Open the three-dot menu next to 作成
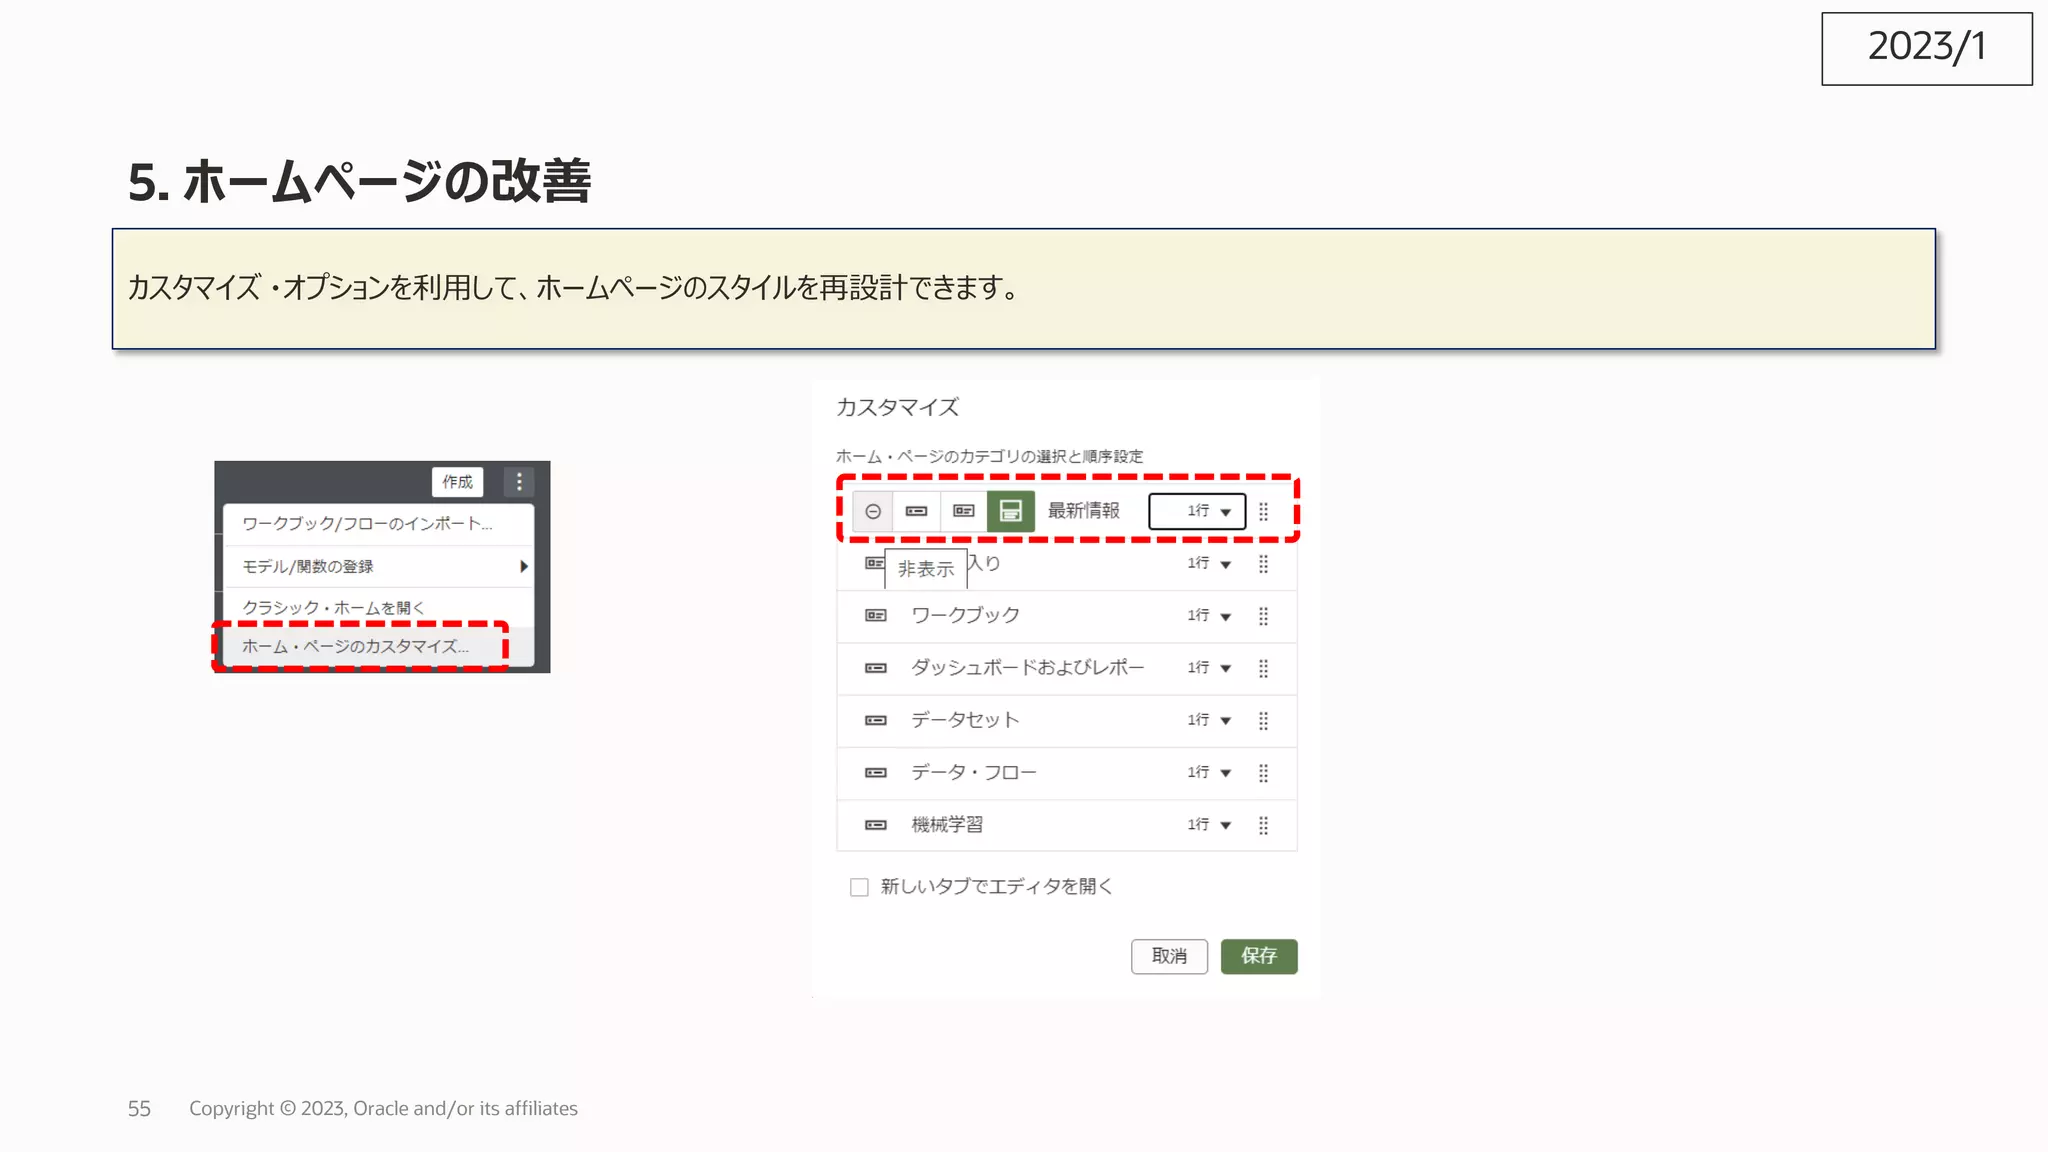The image size is (2048, 1152). pos(519,482)
